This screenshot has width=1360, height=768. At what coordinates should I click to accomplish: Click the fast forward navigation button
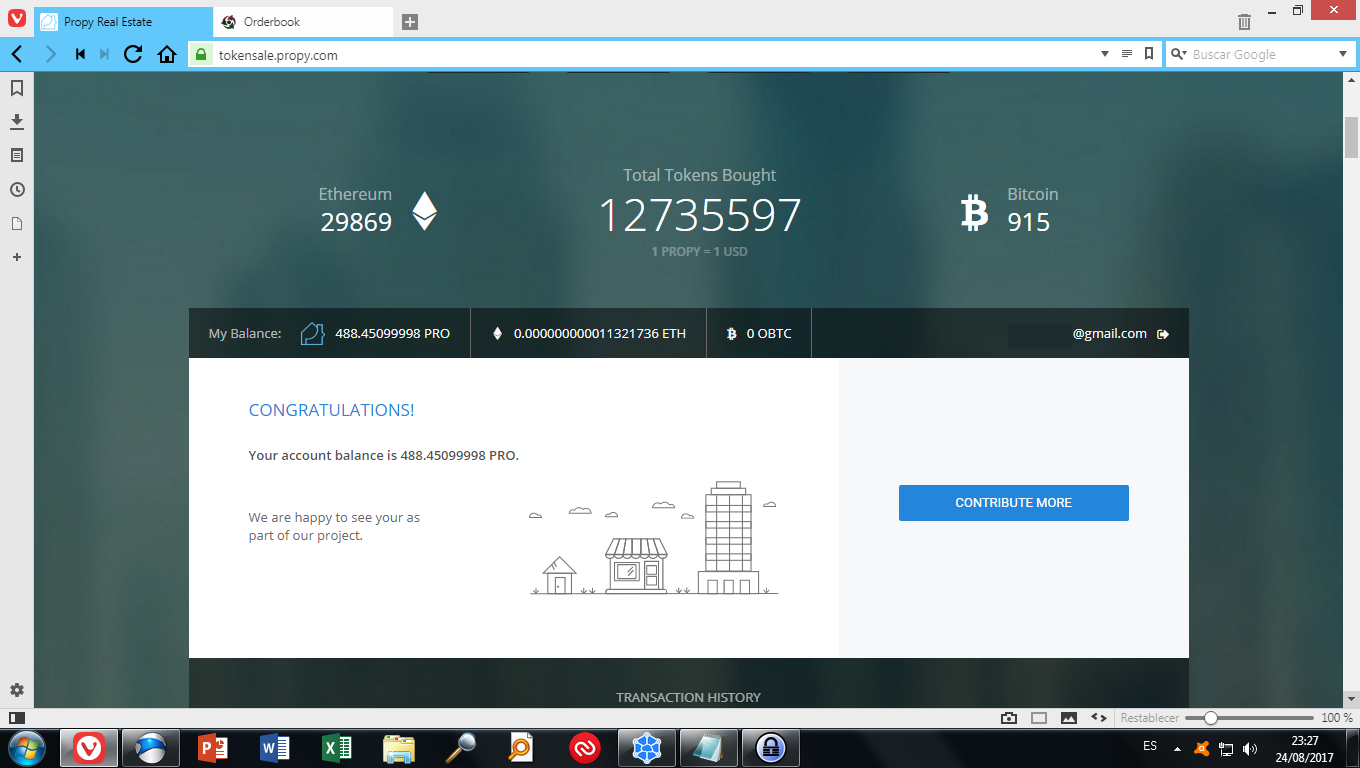pos(104,54)
